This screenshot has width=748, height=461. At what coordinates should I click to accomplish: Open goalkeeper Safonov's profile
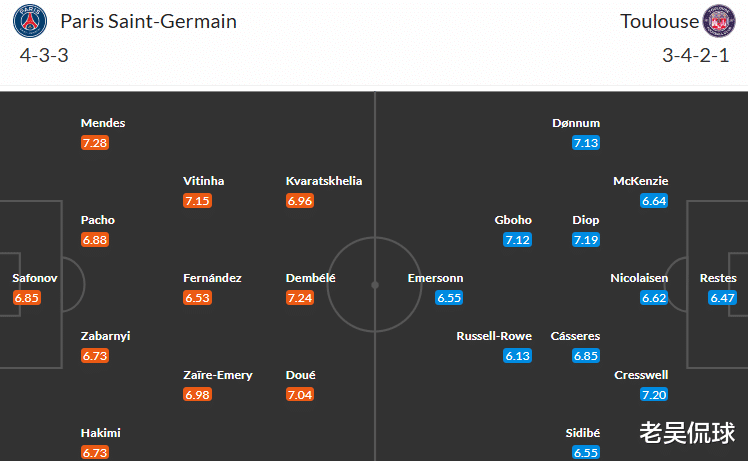coord(35,278)
